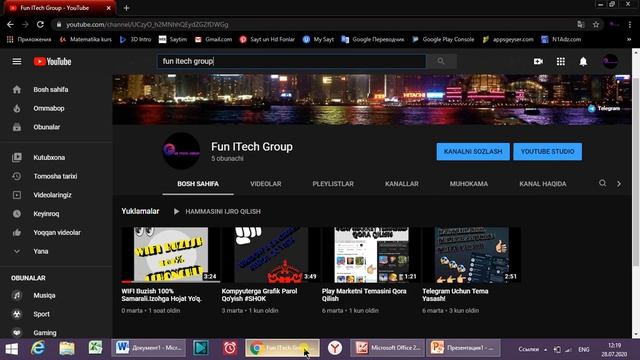640x360 pixels.
Task: Open WIFI Buzish video thumbnail
Action: (171, 255)
